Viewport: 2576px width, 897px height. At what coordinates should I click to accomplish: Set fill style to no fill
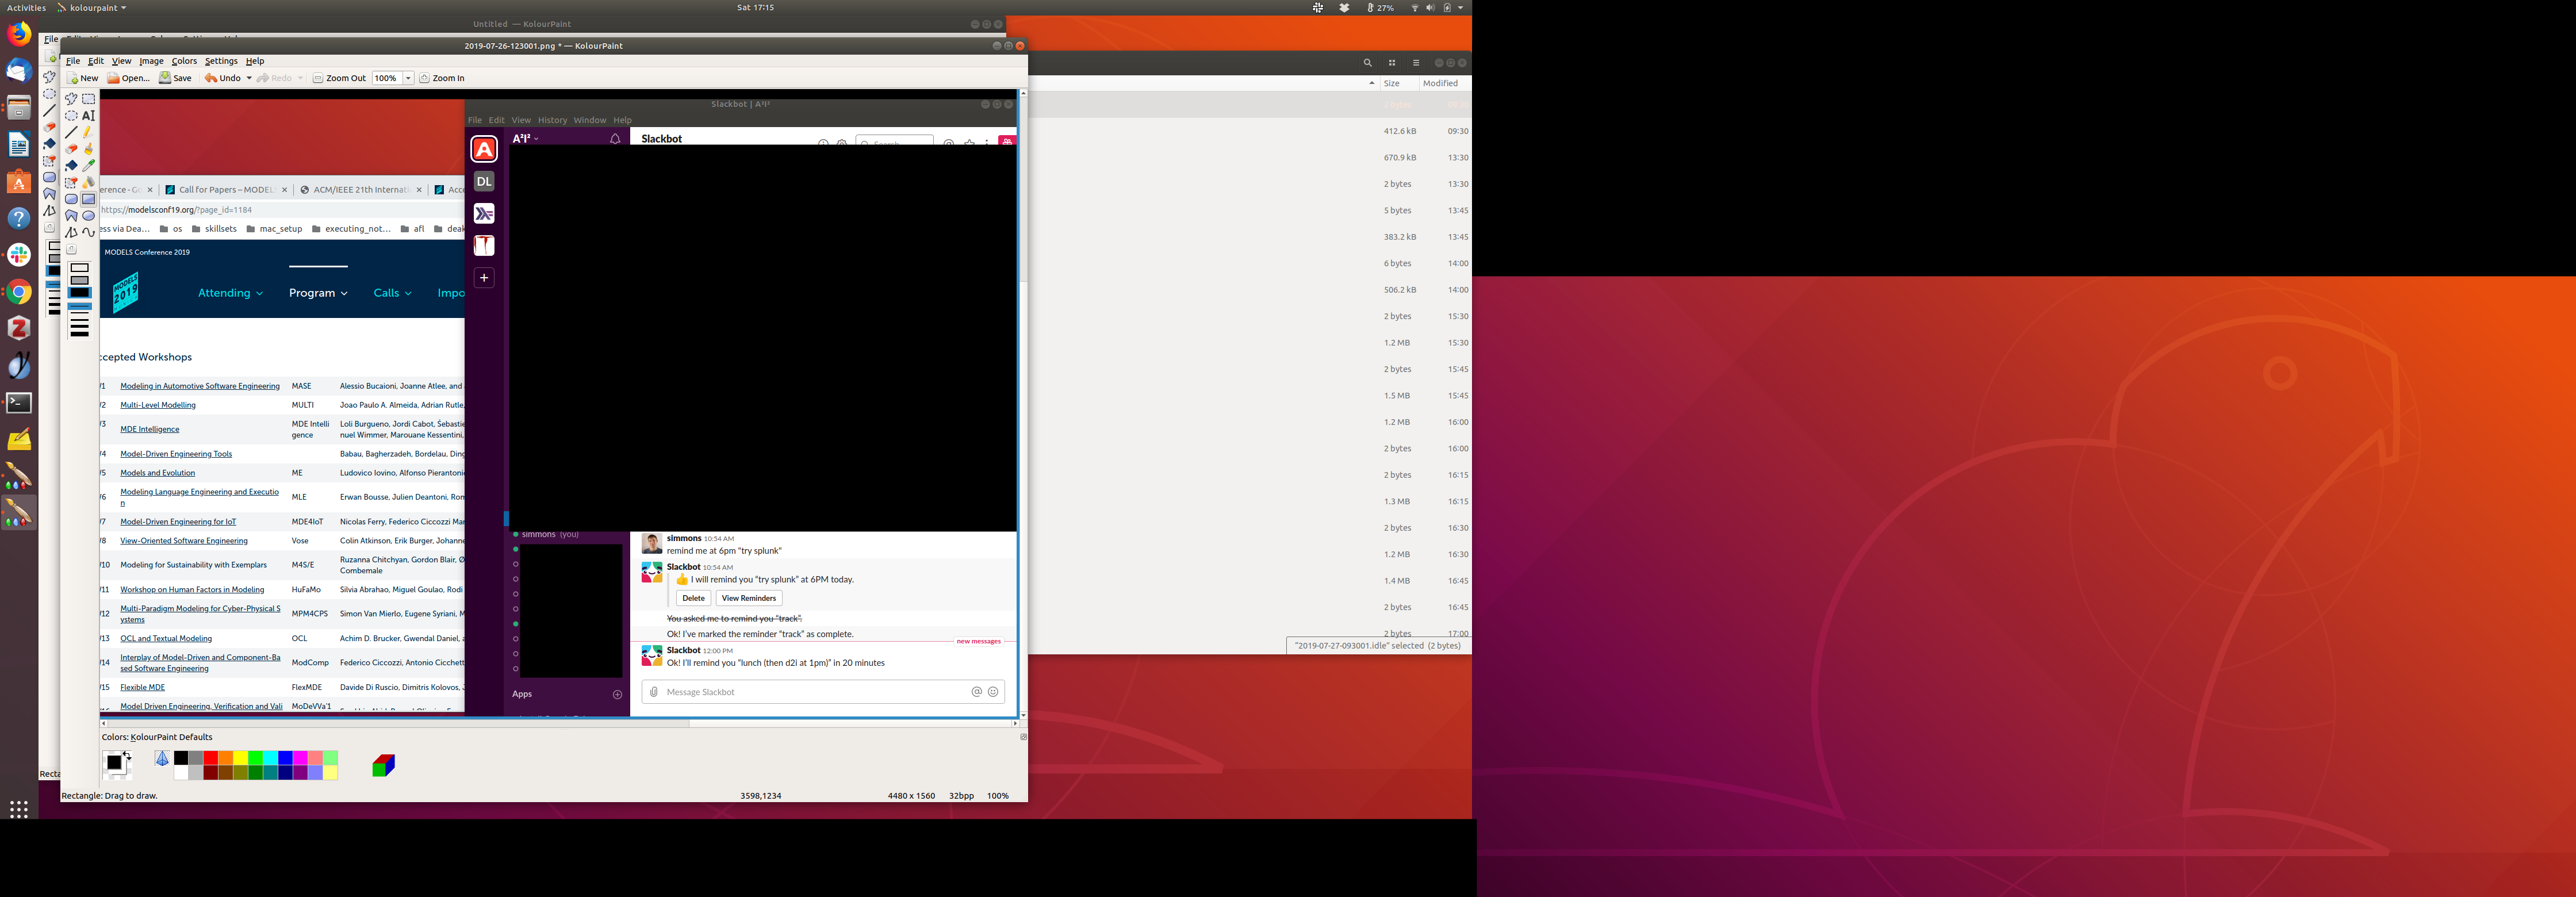pyautogui.click(x=79, y=268)
